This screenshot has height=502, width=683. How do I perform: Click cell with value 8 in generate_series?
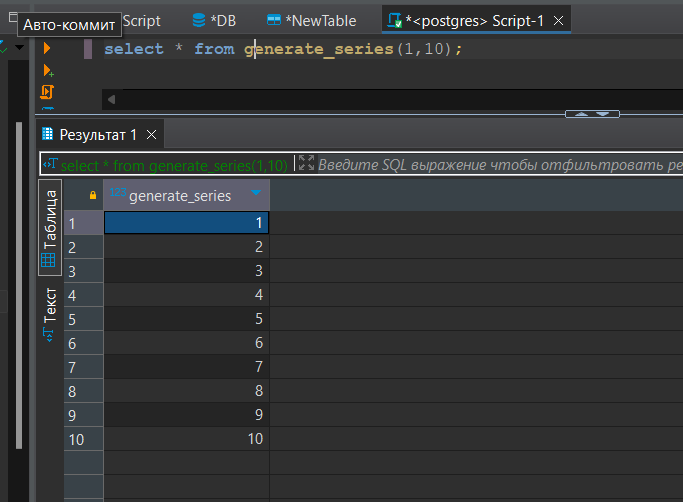[x=186, y=390]
